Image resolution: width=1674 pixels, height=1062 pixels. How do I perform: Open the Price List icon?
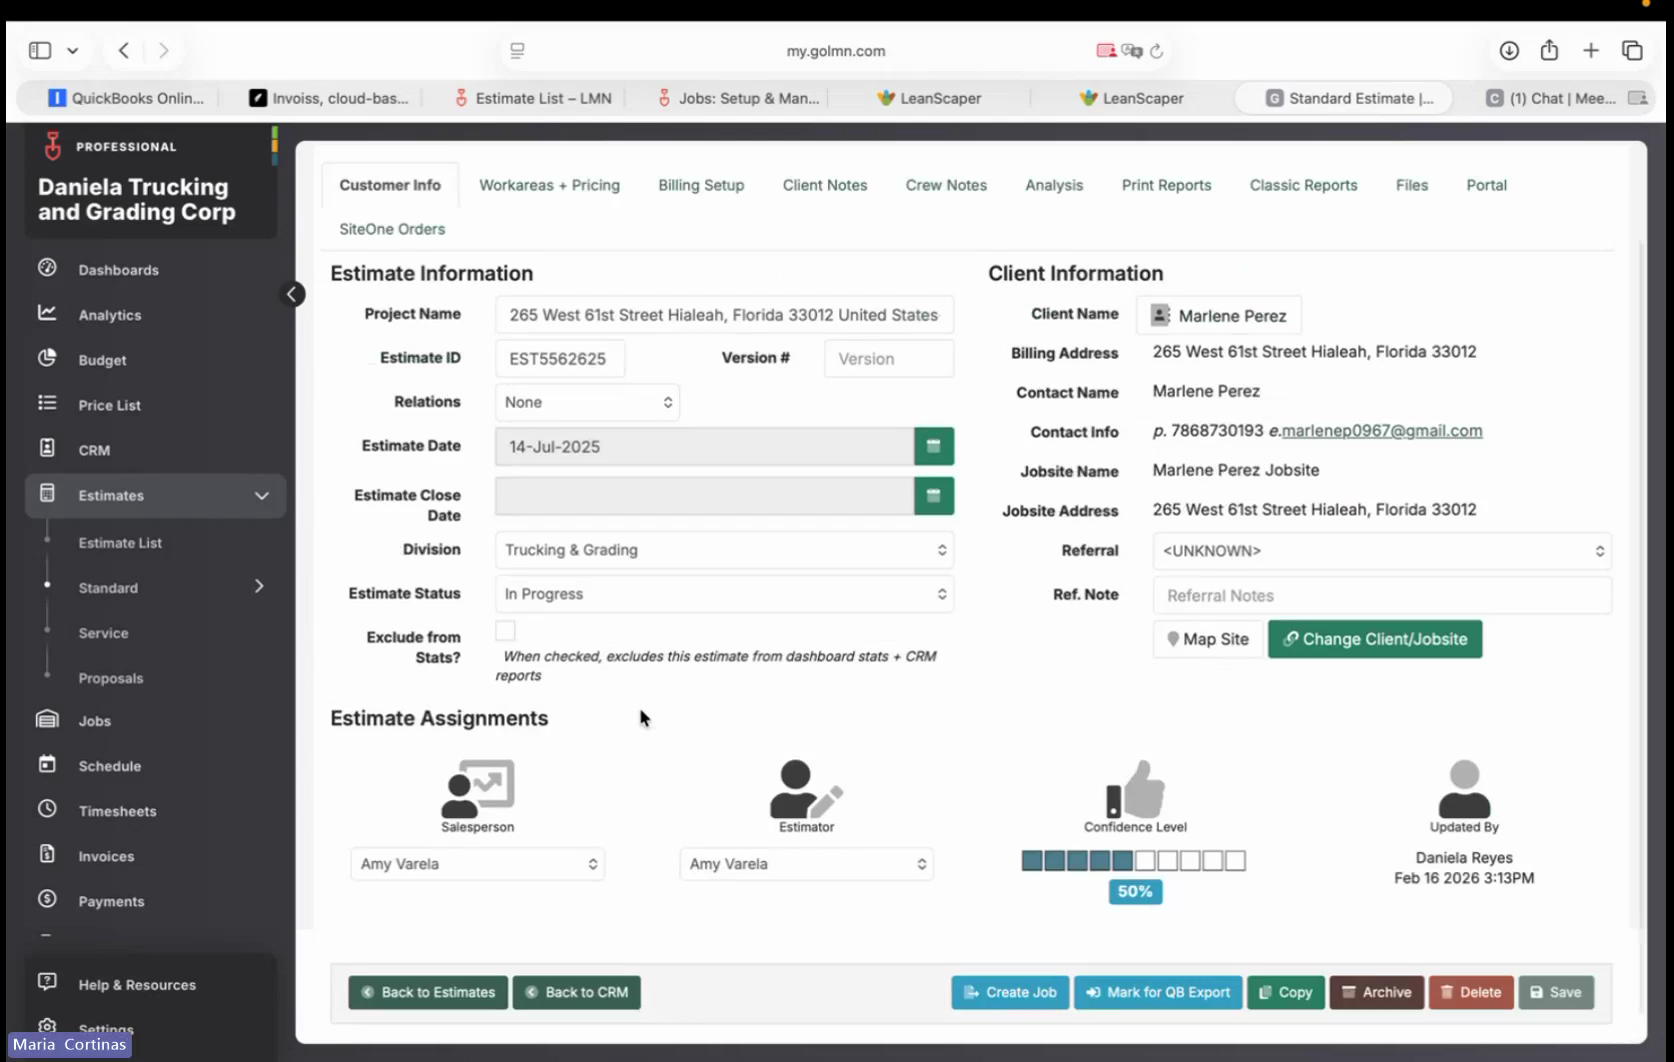click(x=47, y=403)
